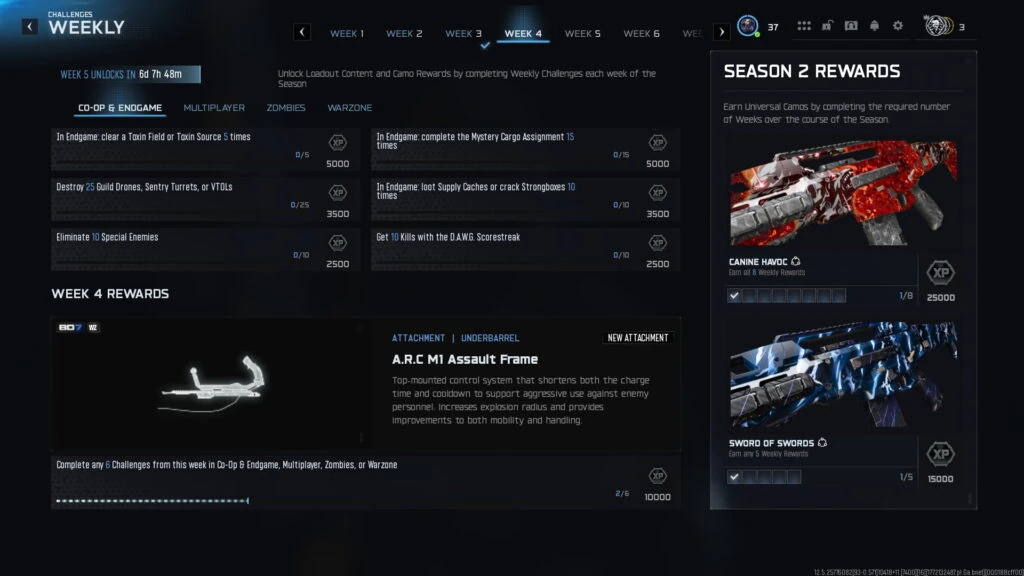Click the weekly 2/6 challenge progress bar
1024x576 pixels.
[153, 501]
